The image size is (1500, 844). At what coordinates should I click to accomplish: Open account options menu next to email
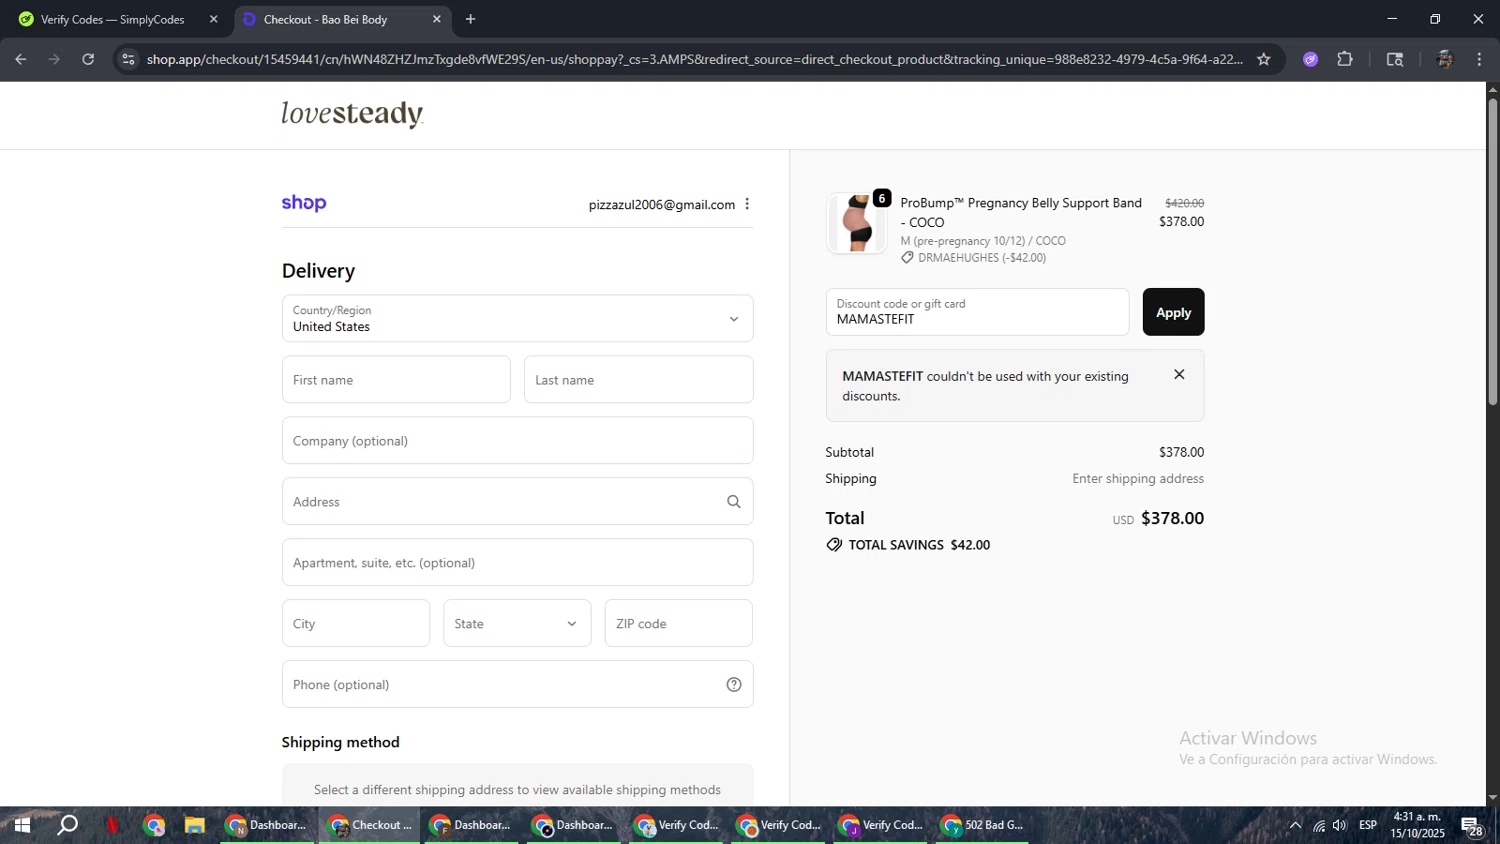(747, 204)
